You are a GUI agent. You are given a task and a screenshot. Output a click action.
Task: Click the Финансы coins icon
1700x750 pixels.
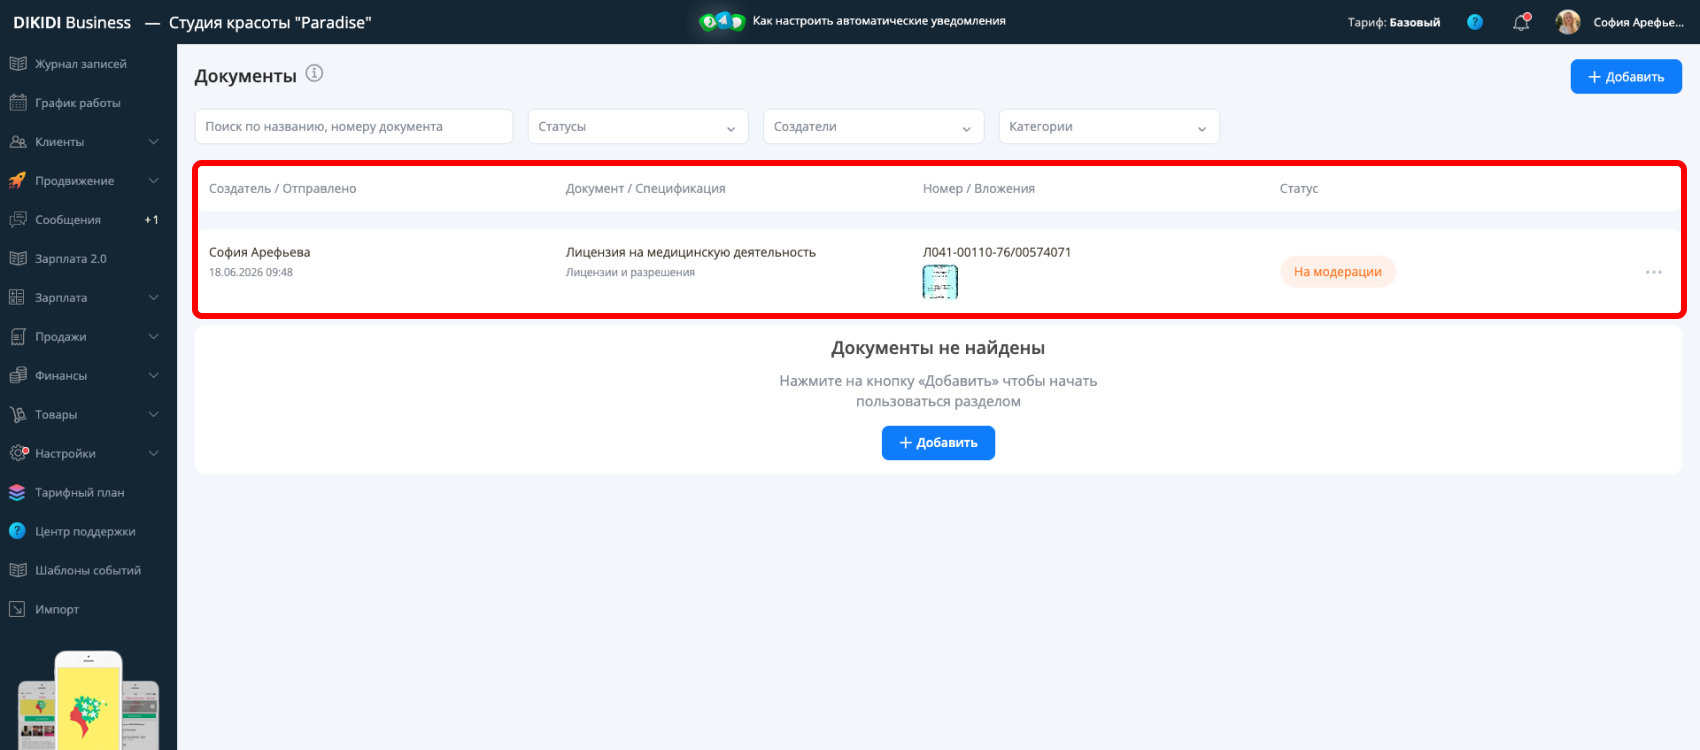[17, 376]
